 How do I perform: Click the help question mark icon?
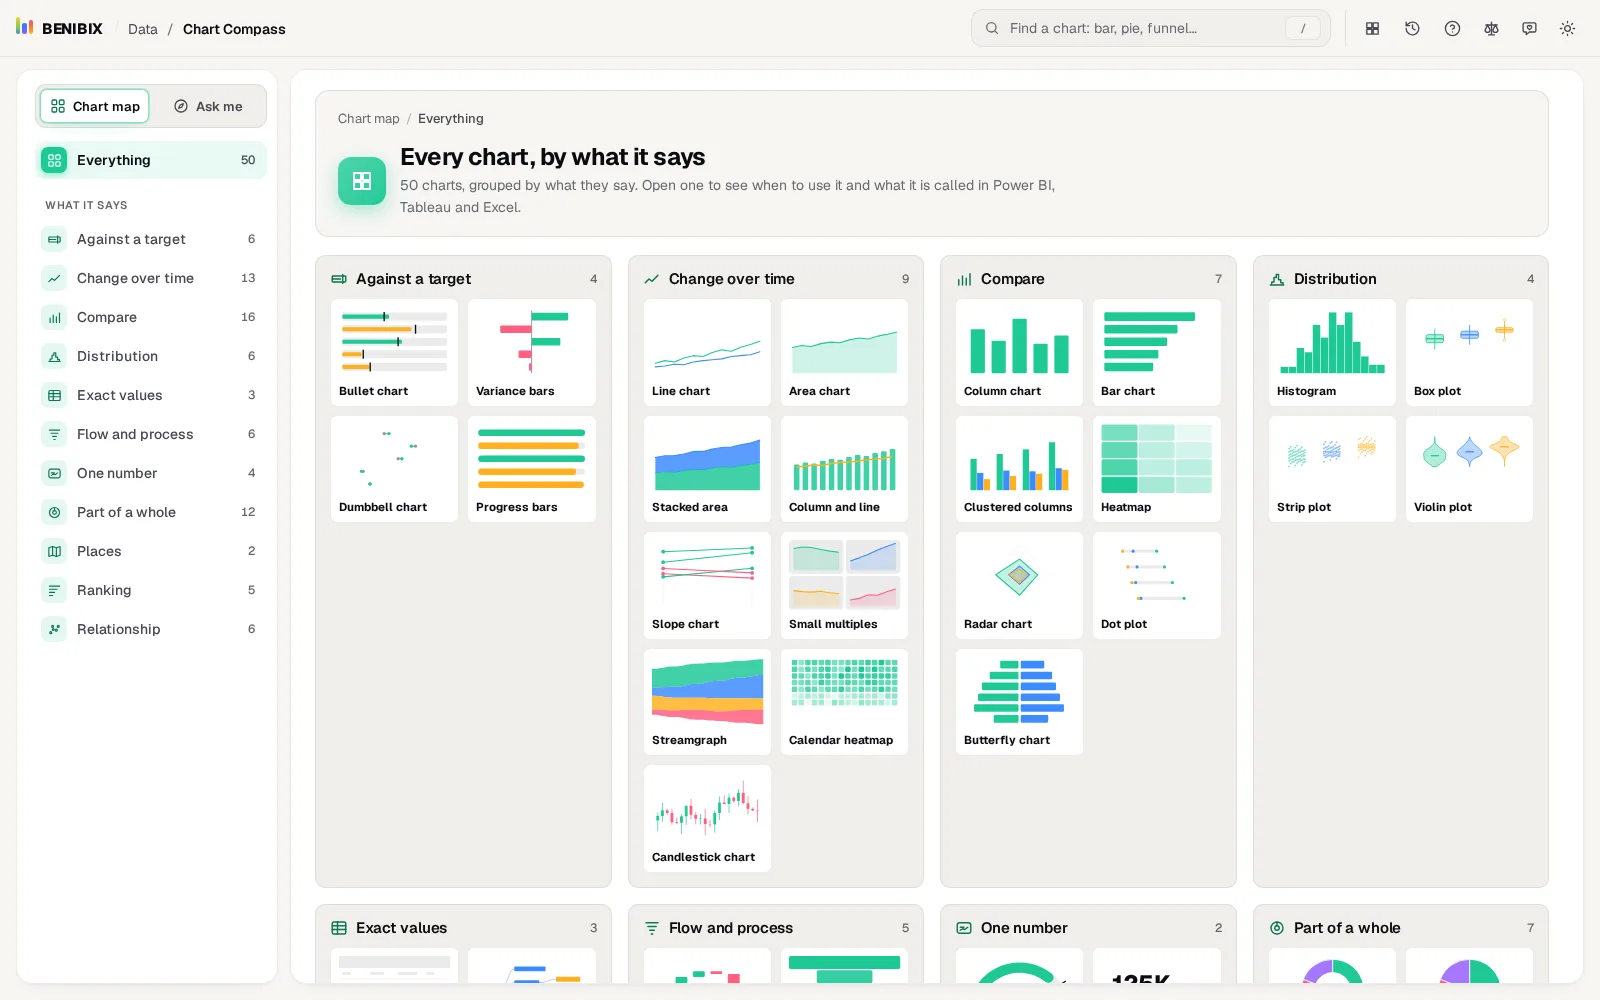1452,29
